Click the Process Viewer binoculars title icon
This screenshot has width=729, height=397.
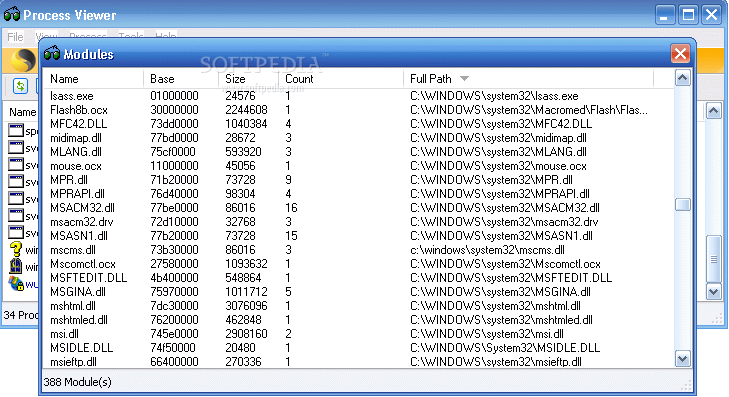pyautogui.click(x=12, y=14)
